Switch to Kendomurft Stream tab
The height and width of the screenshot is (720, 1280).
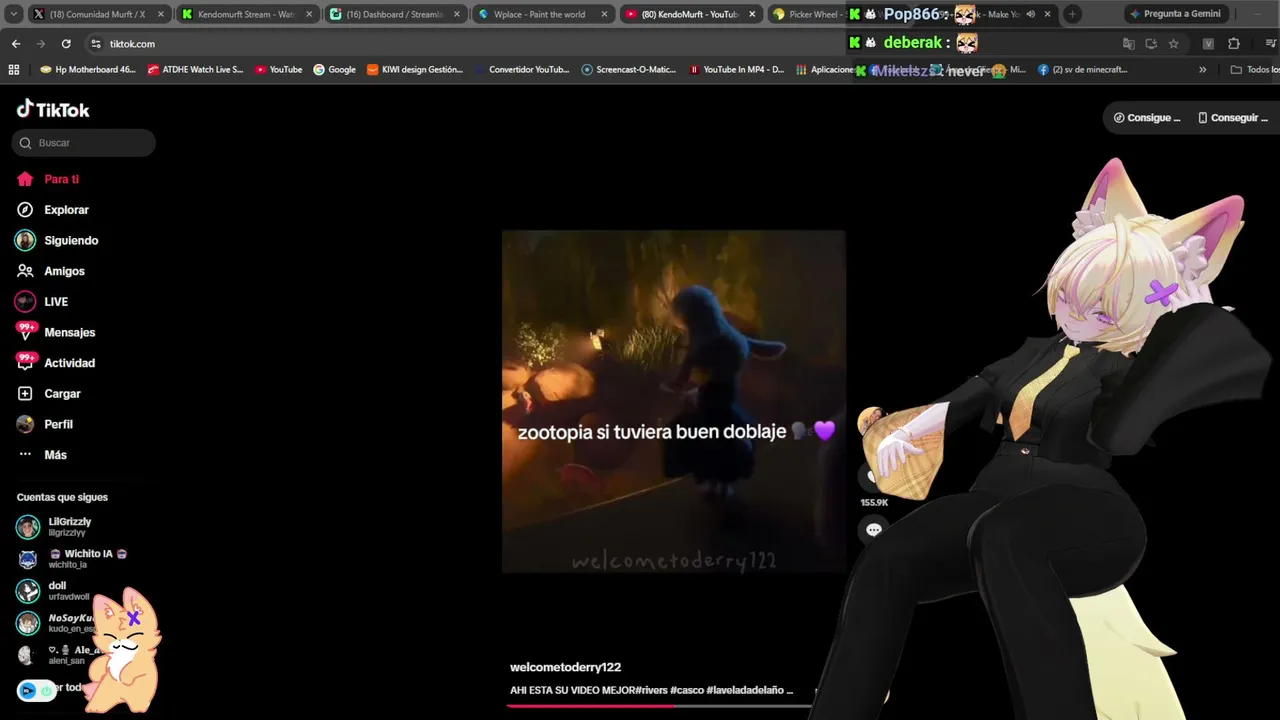tap(246, 14)
